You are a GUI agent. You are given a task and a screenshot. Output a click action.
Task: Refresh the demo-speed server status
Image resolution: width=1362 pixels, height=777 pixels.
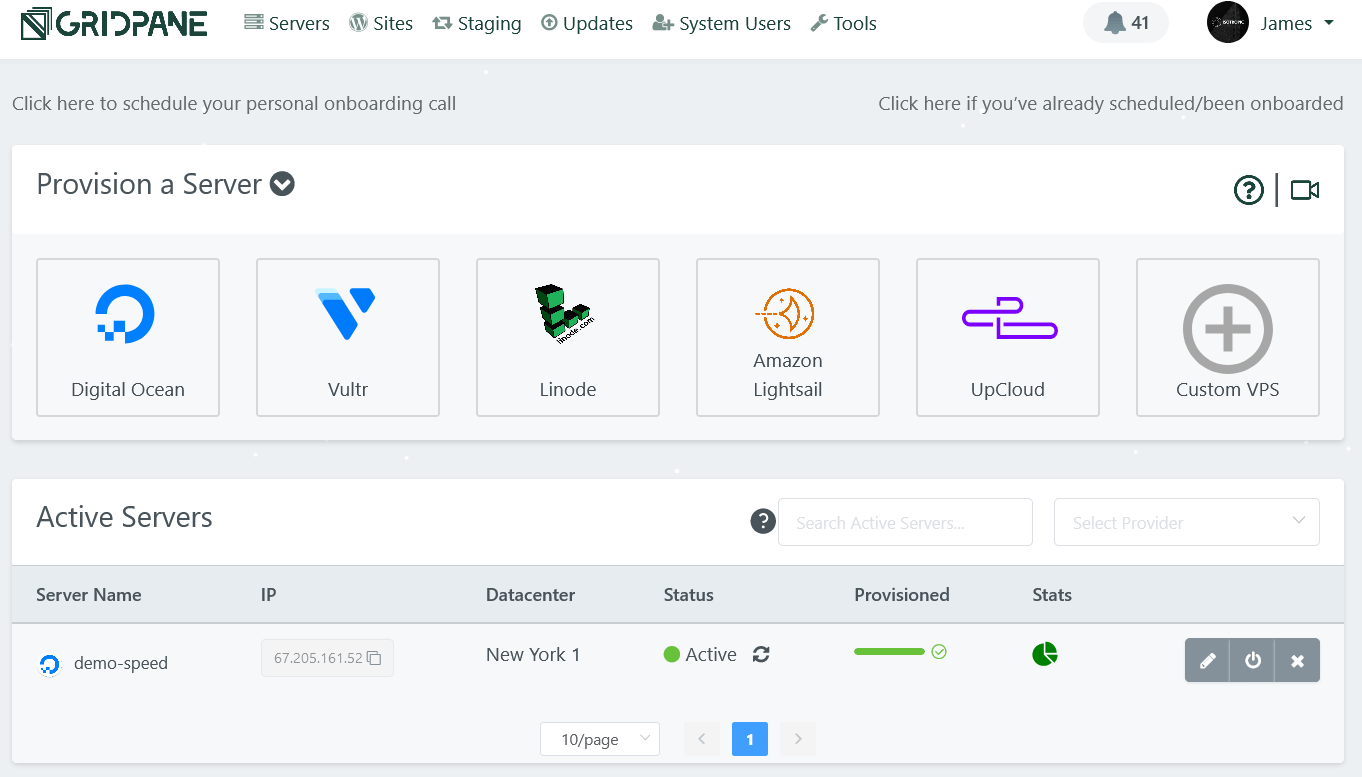point(761,654)
